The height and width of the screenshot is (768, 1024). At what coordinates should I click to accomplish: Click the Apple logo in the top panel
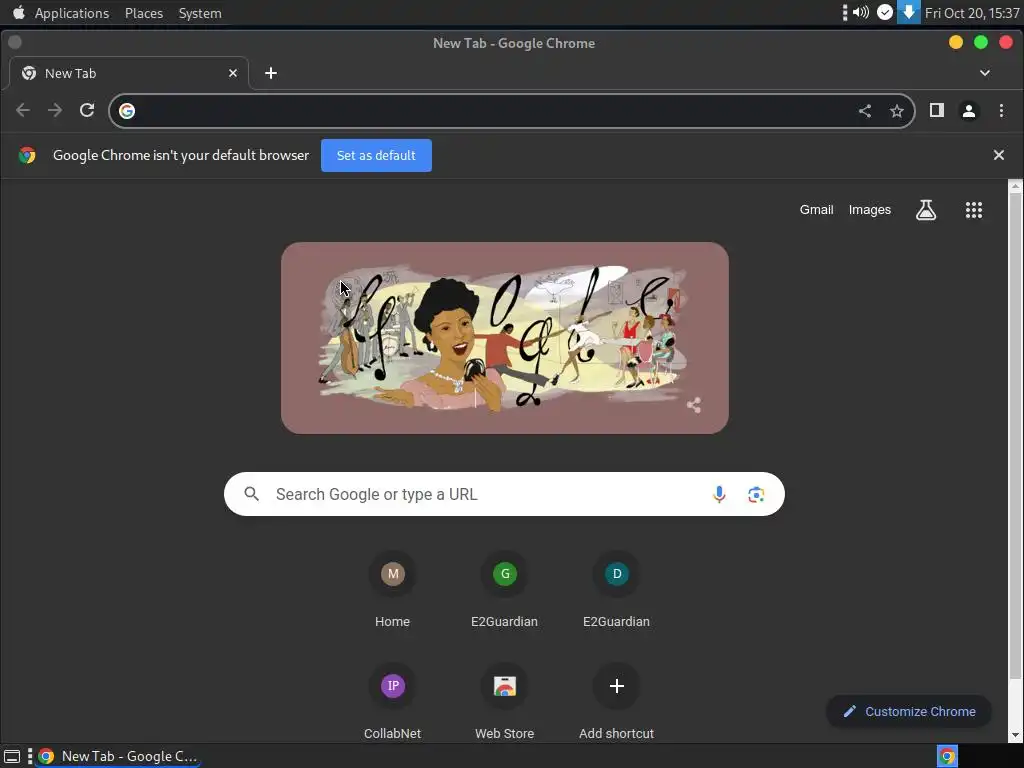[18, 12]
